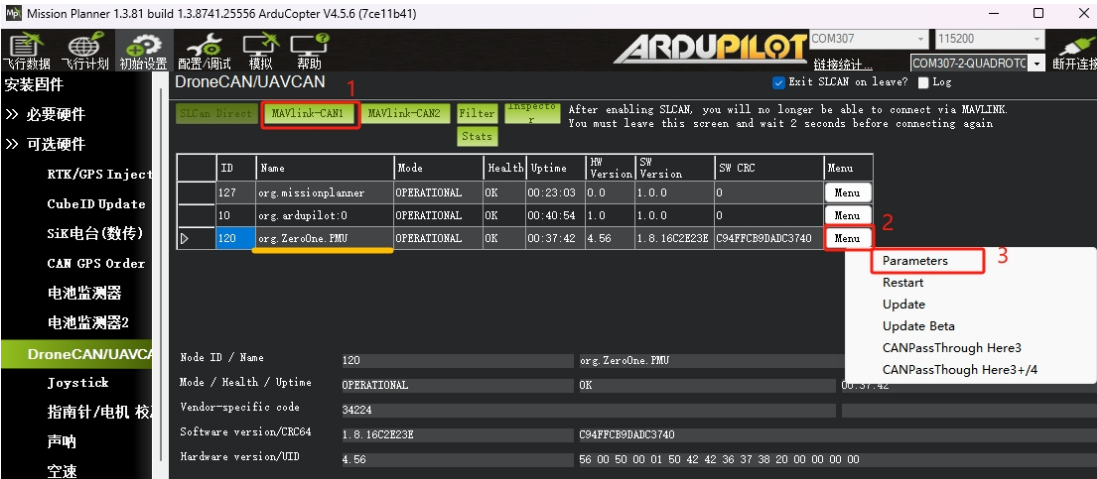Image resolution: width=1097 pixels, height=479 pixels.
Task: Open the 初始设置 initial setup icon
Action: 143,50
